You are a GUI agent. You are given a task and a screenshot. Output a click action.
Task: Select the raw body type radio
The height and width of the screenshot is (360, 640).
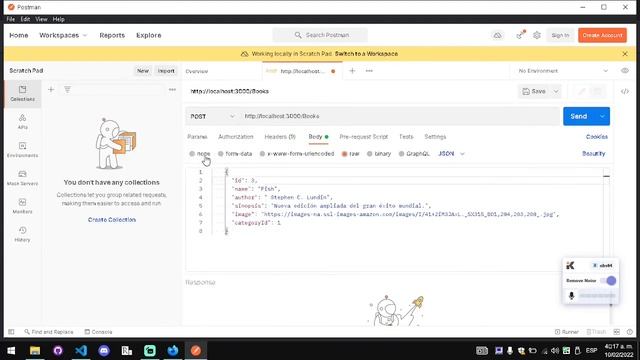pos(344,154)
